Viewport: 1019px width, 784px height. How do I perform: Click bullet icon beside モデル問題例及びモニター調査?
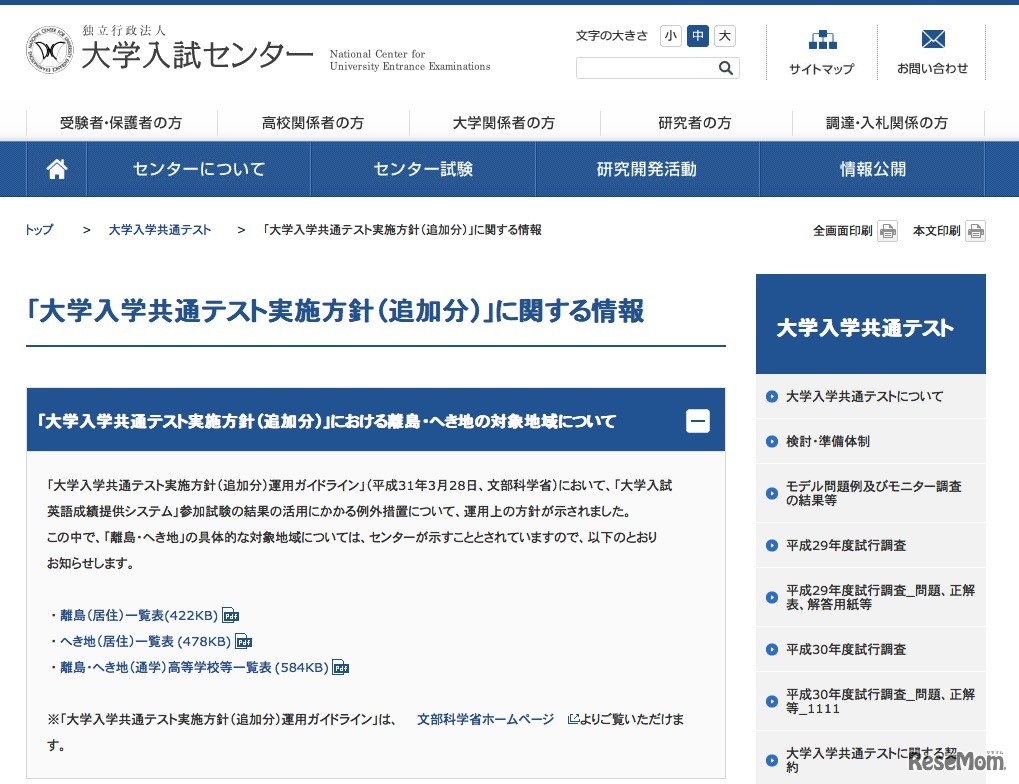coord(771,493)
